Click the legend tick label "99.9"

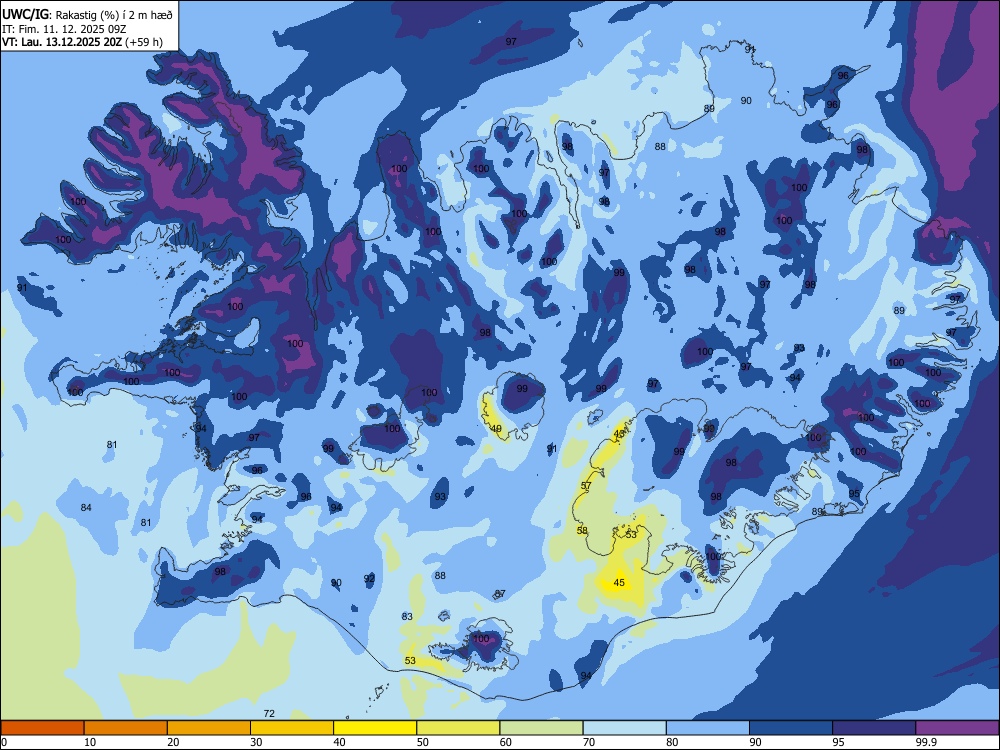click(x=926, y=742)
